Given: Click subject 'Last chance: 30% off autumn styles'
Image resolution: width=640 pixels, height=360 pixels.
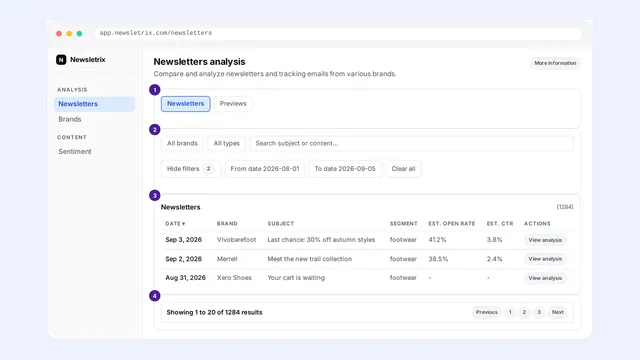Looking at the screenshot, I should click(321, 240).
